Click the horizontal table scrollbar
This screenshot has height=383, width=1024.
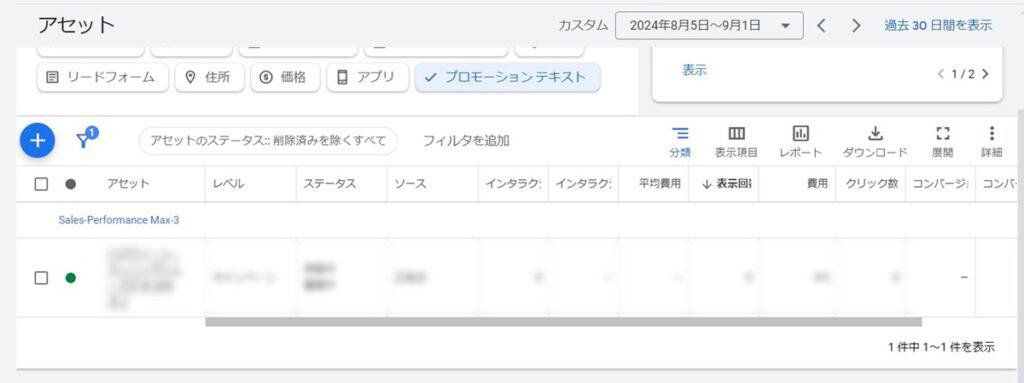tap(563, 322)
